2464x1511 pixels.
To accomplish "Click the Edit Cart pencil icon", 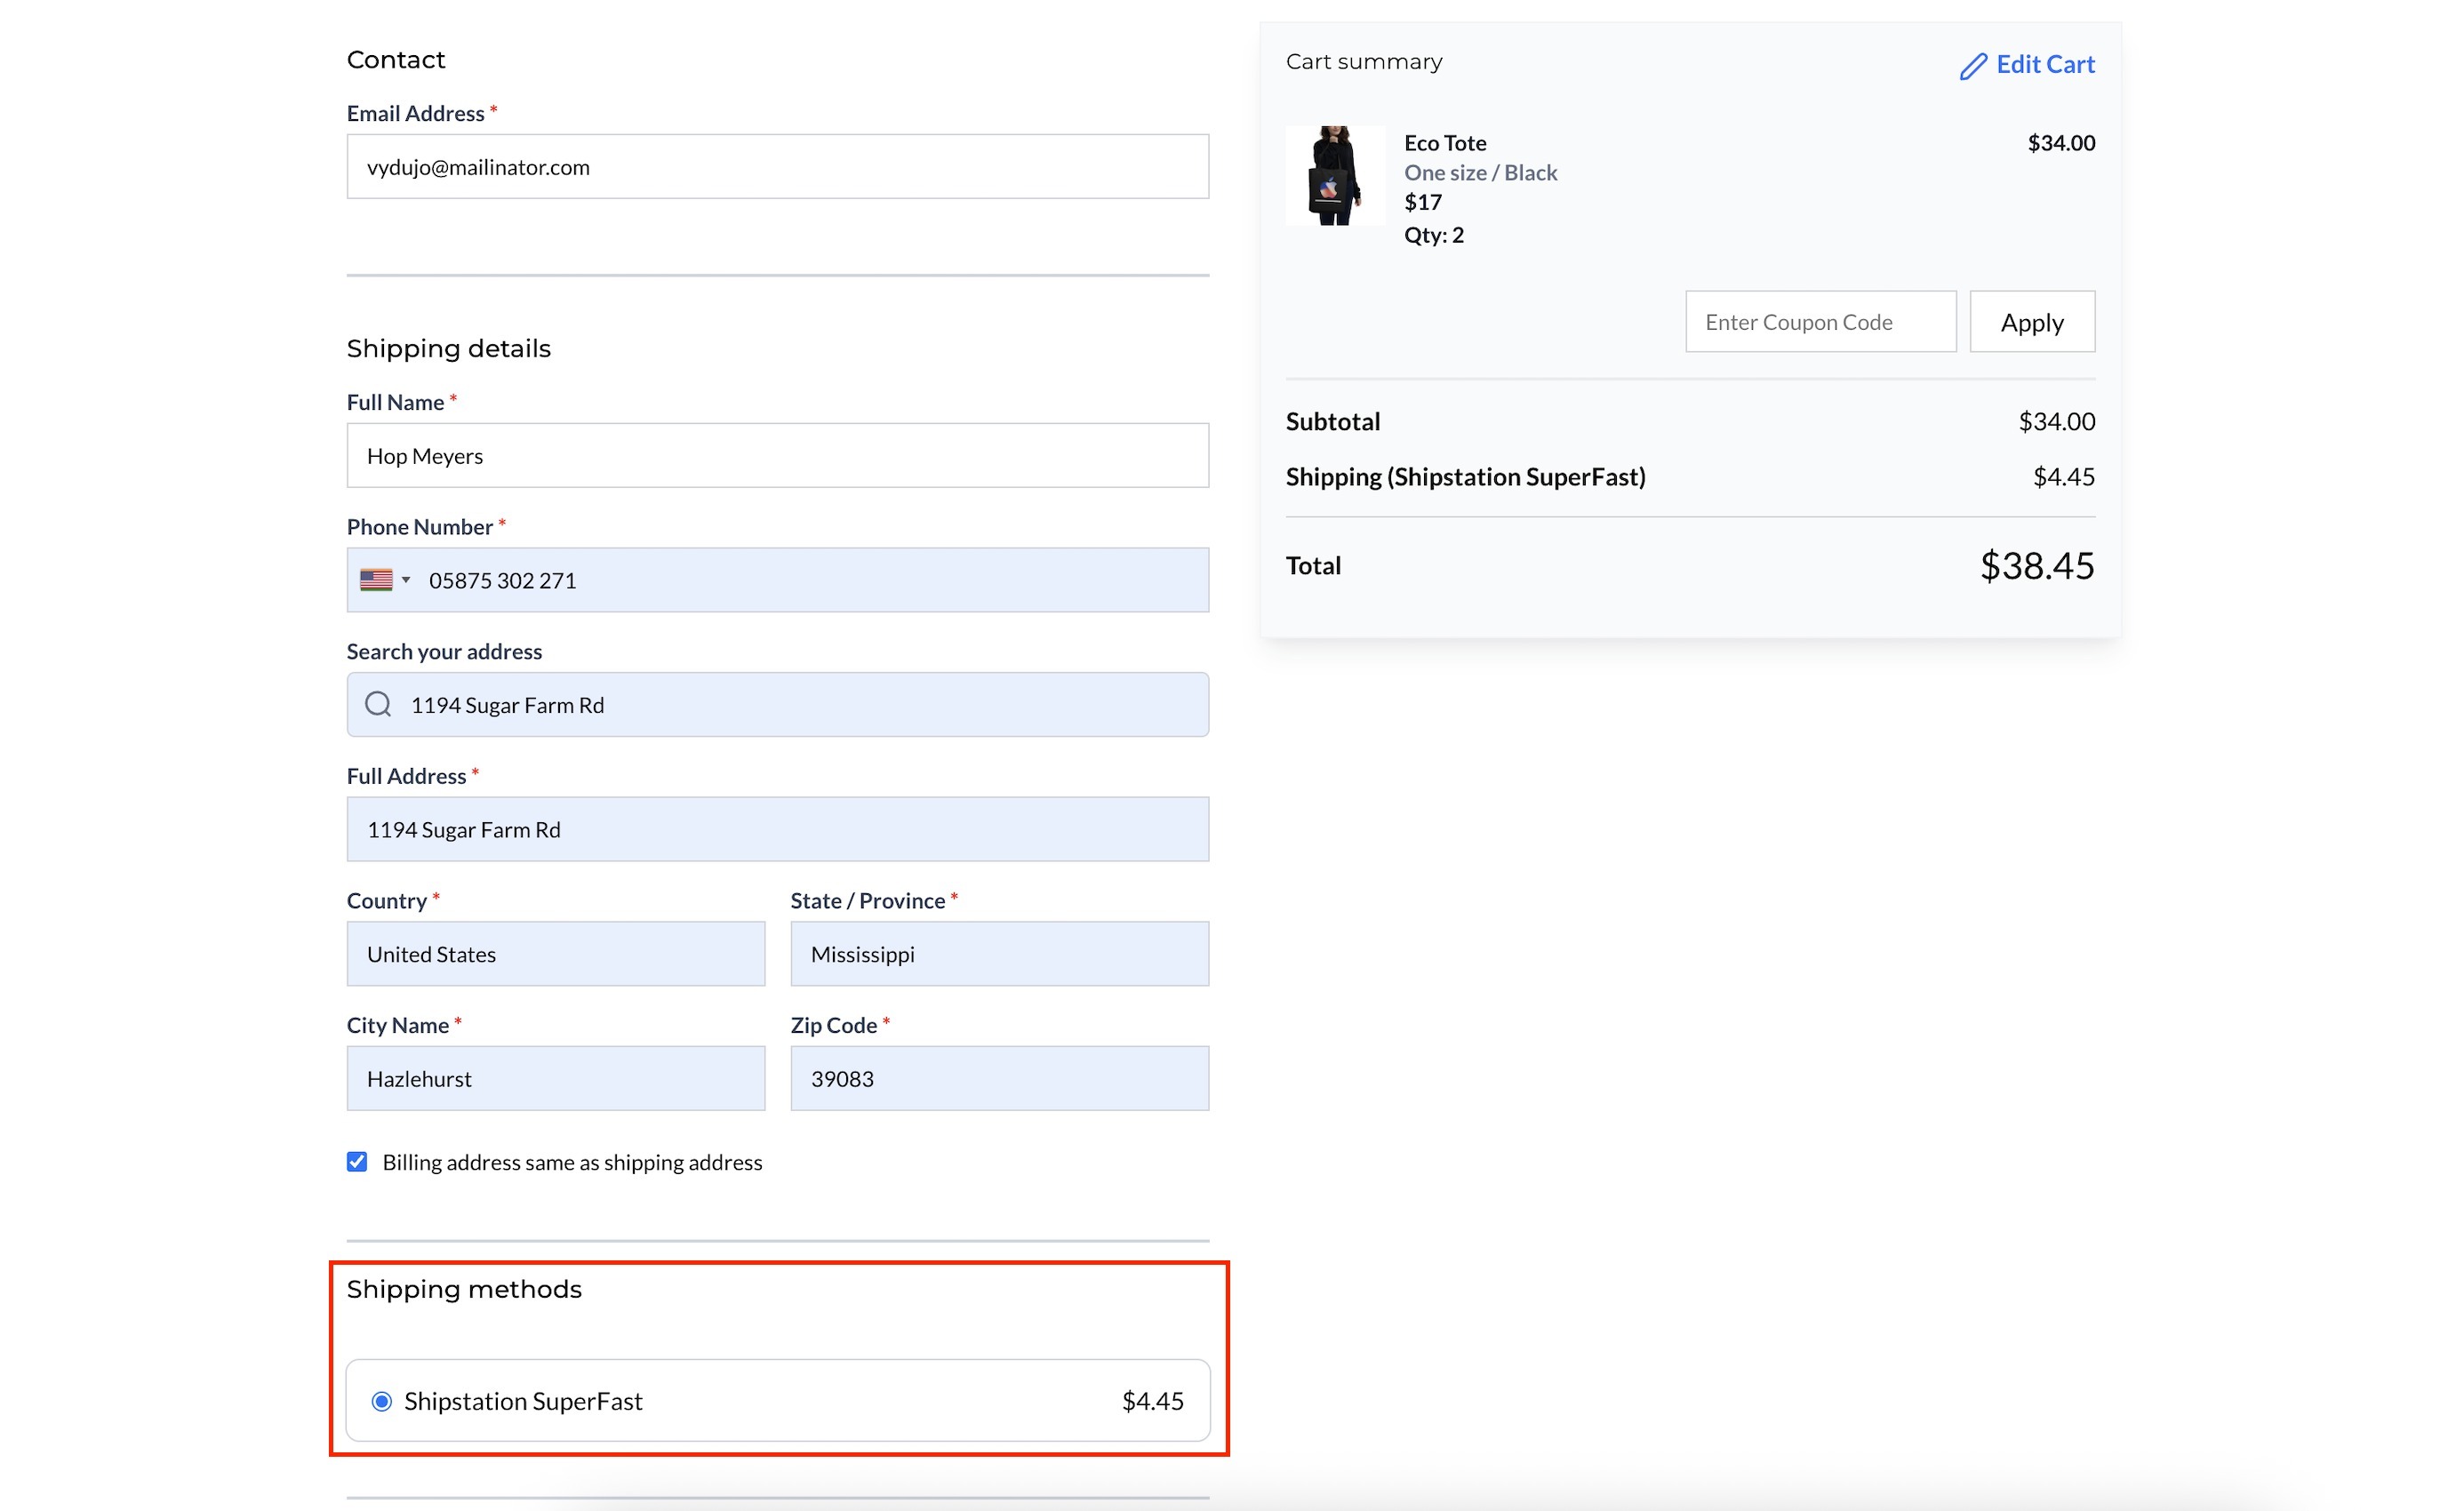I will (x=1972, y=66).
